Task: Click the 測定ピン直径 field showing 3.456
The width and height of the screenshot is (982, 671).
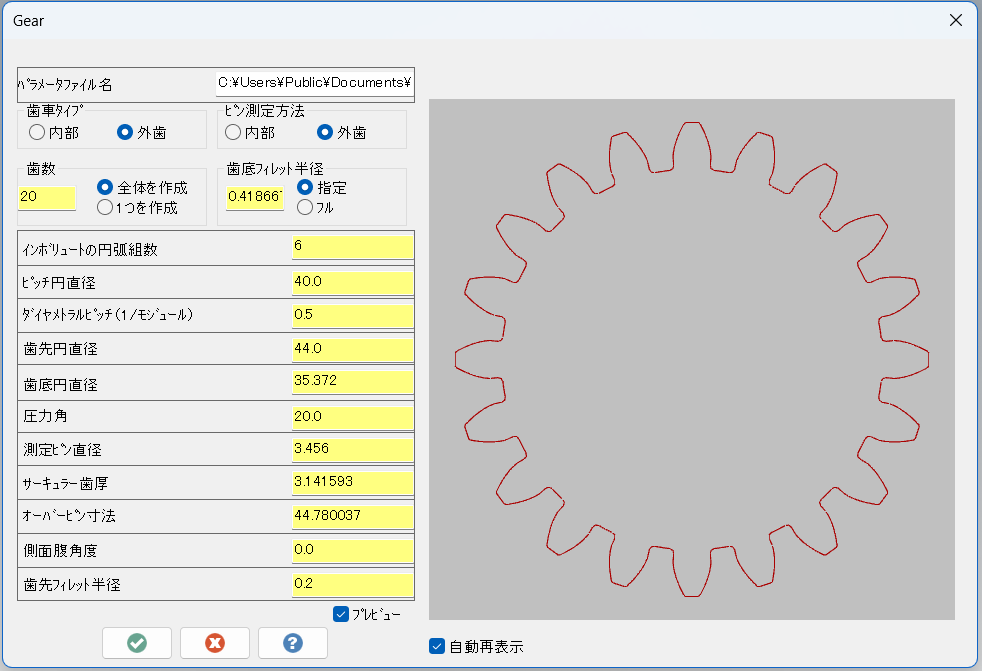Action: (352, 448)
